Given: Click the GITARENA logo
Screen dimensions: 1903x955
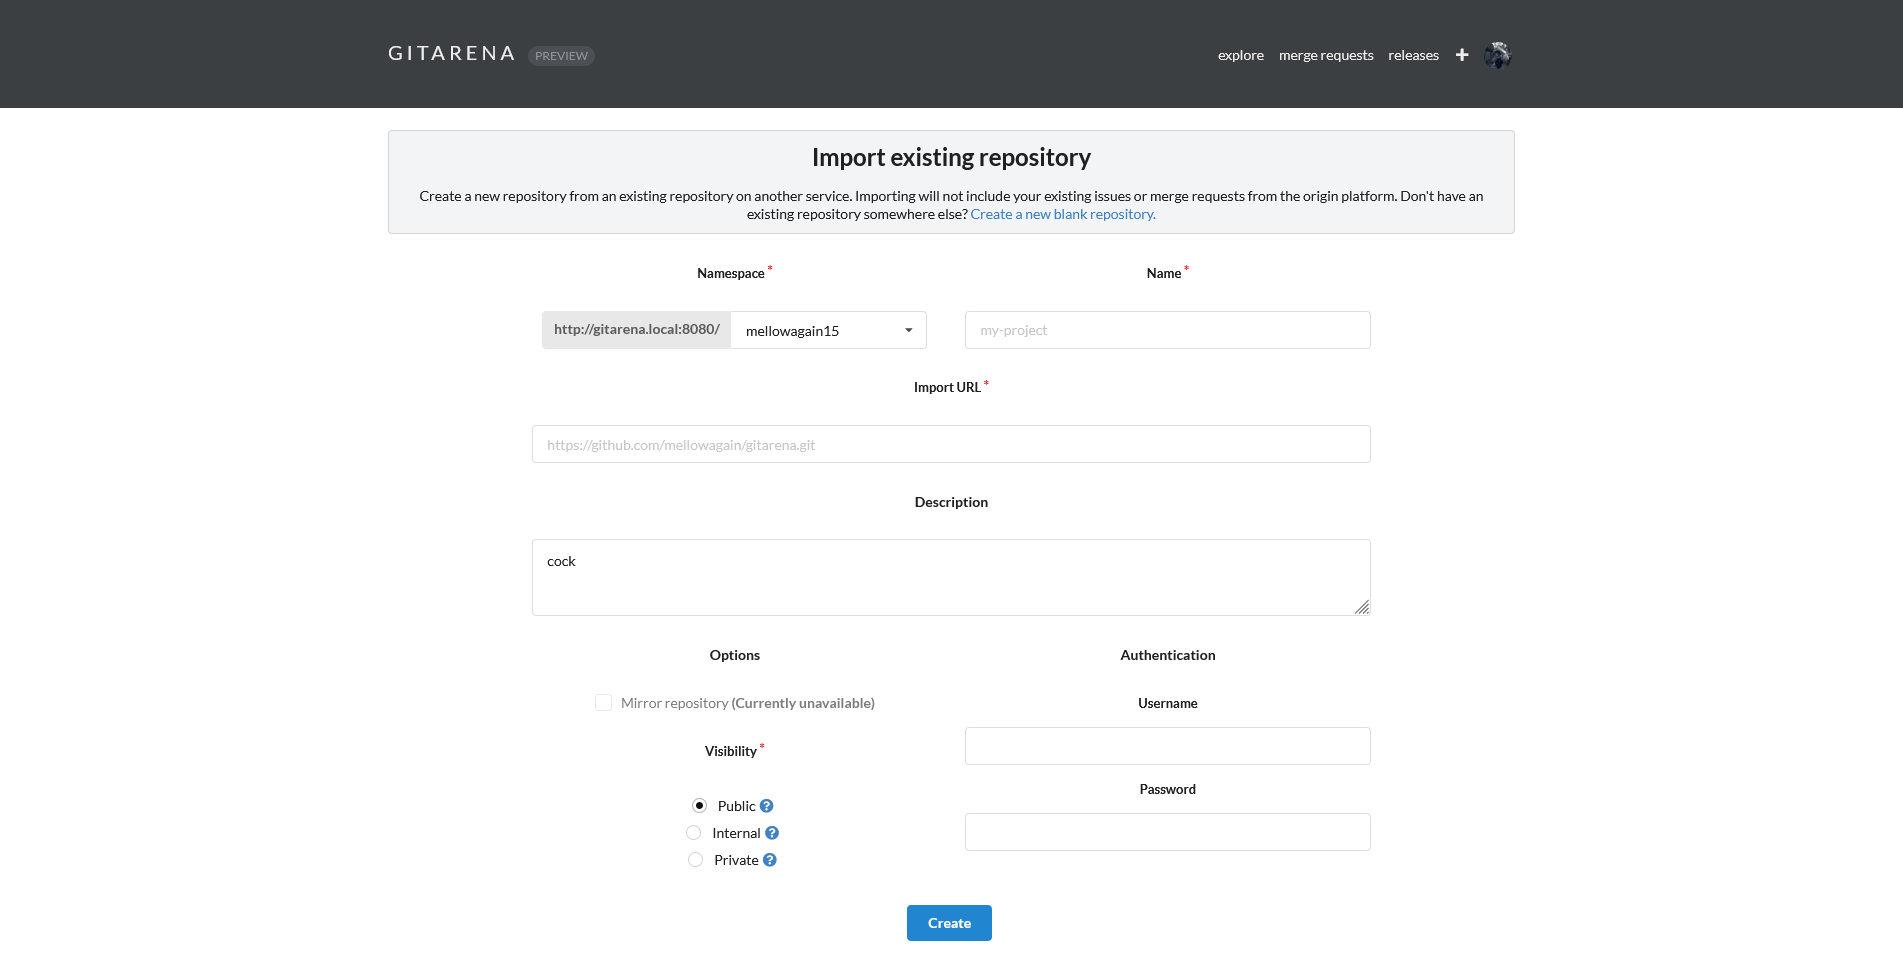Looking at the screenshot, I should point(451,54).
